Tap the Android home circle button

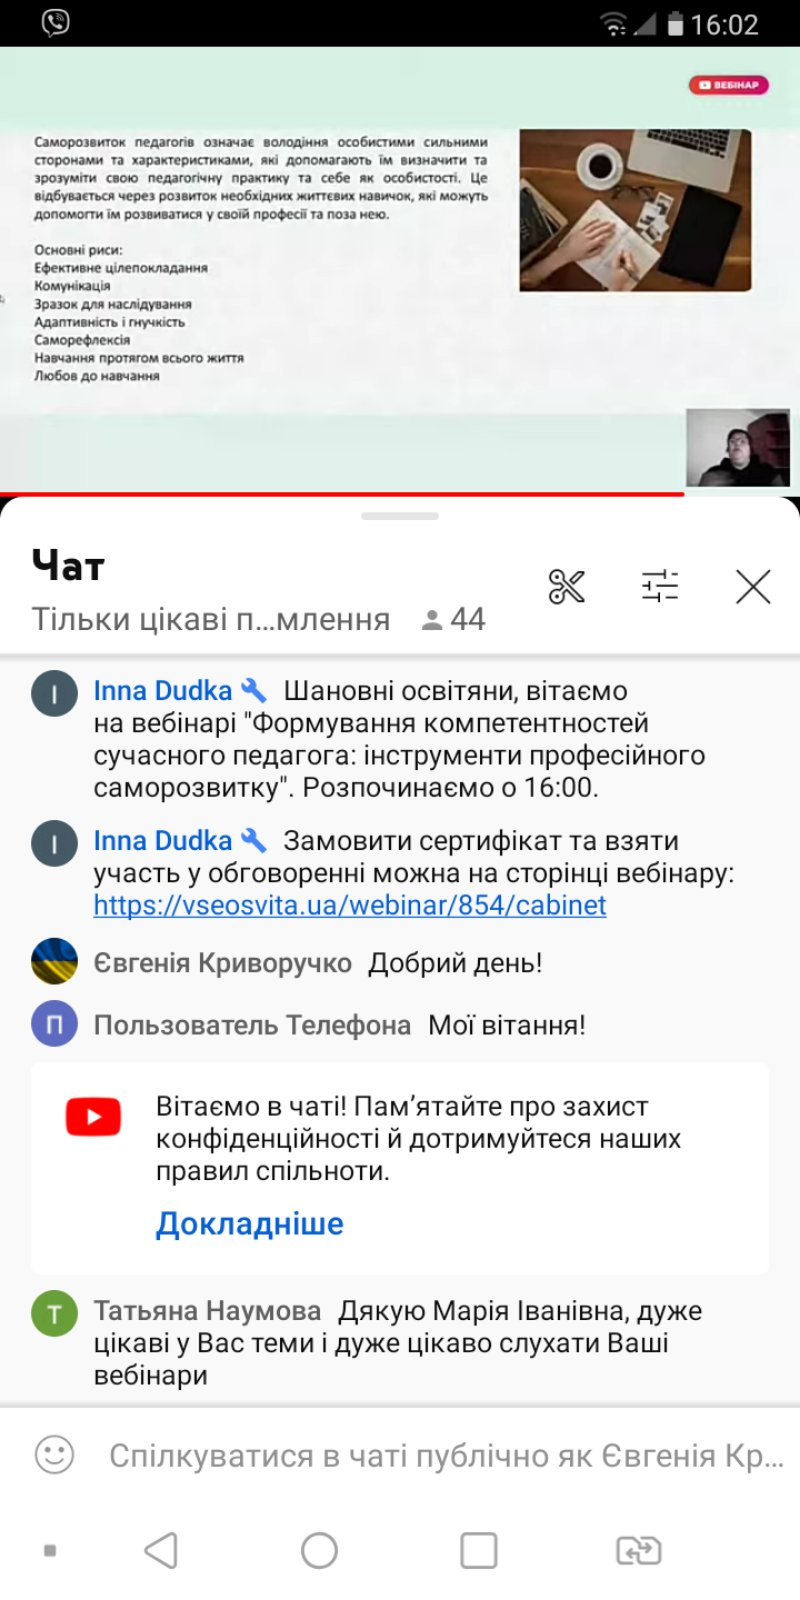319,1550
